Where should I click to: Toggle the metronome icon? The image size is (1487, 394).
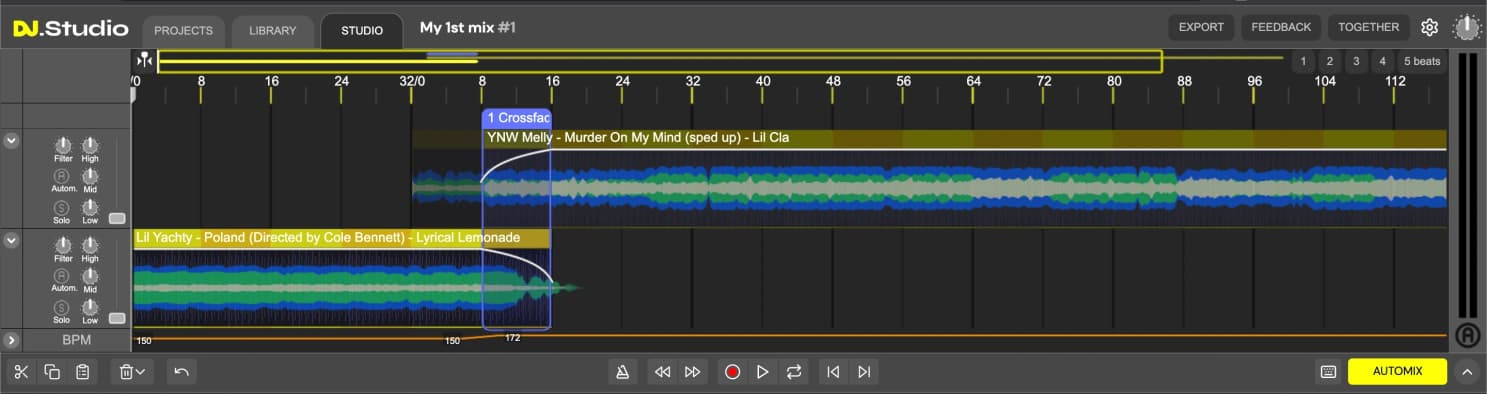click(622, 372)
